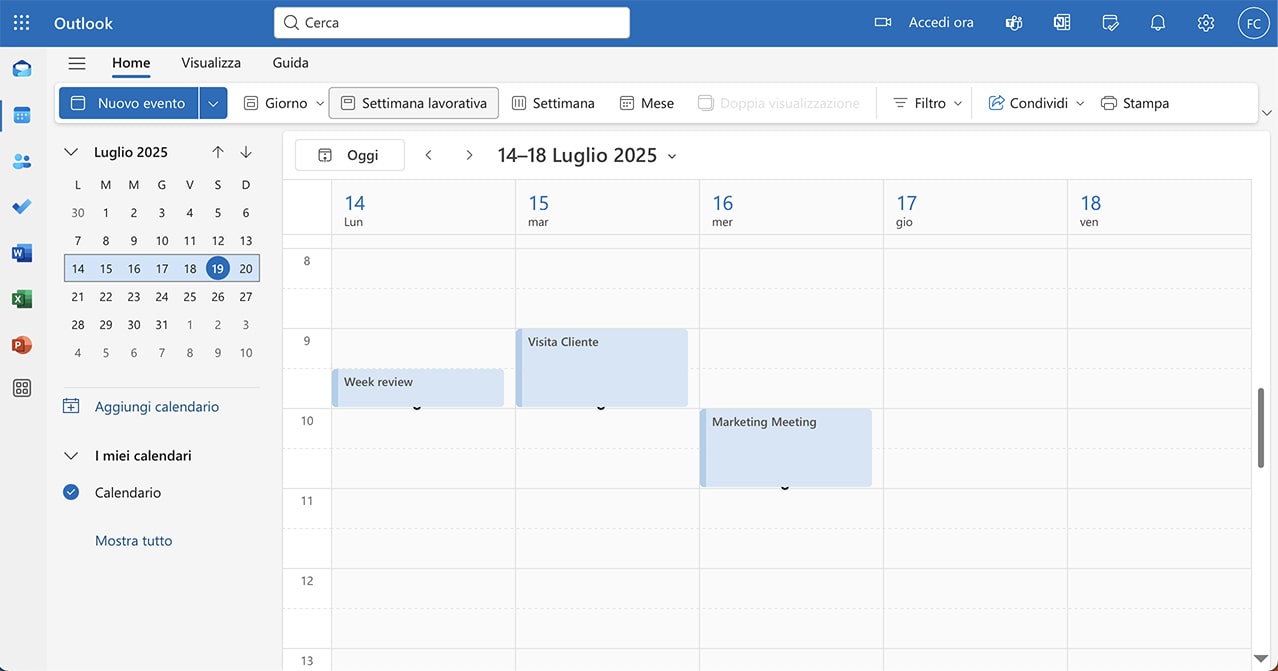Image resolution: width=1278 pixels, height=671 pixels.
Task: Launch Excel from the left sidebar
Action: 21,299
